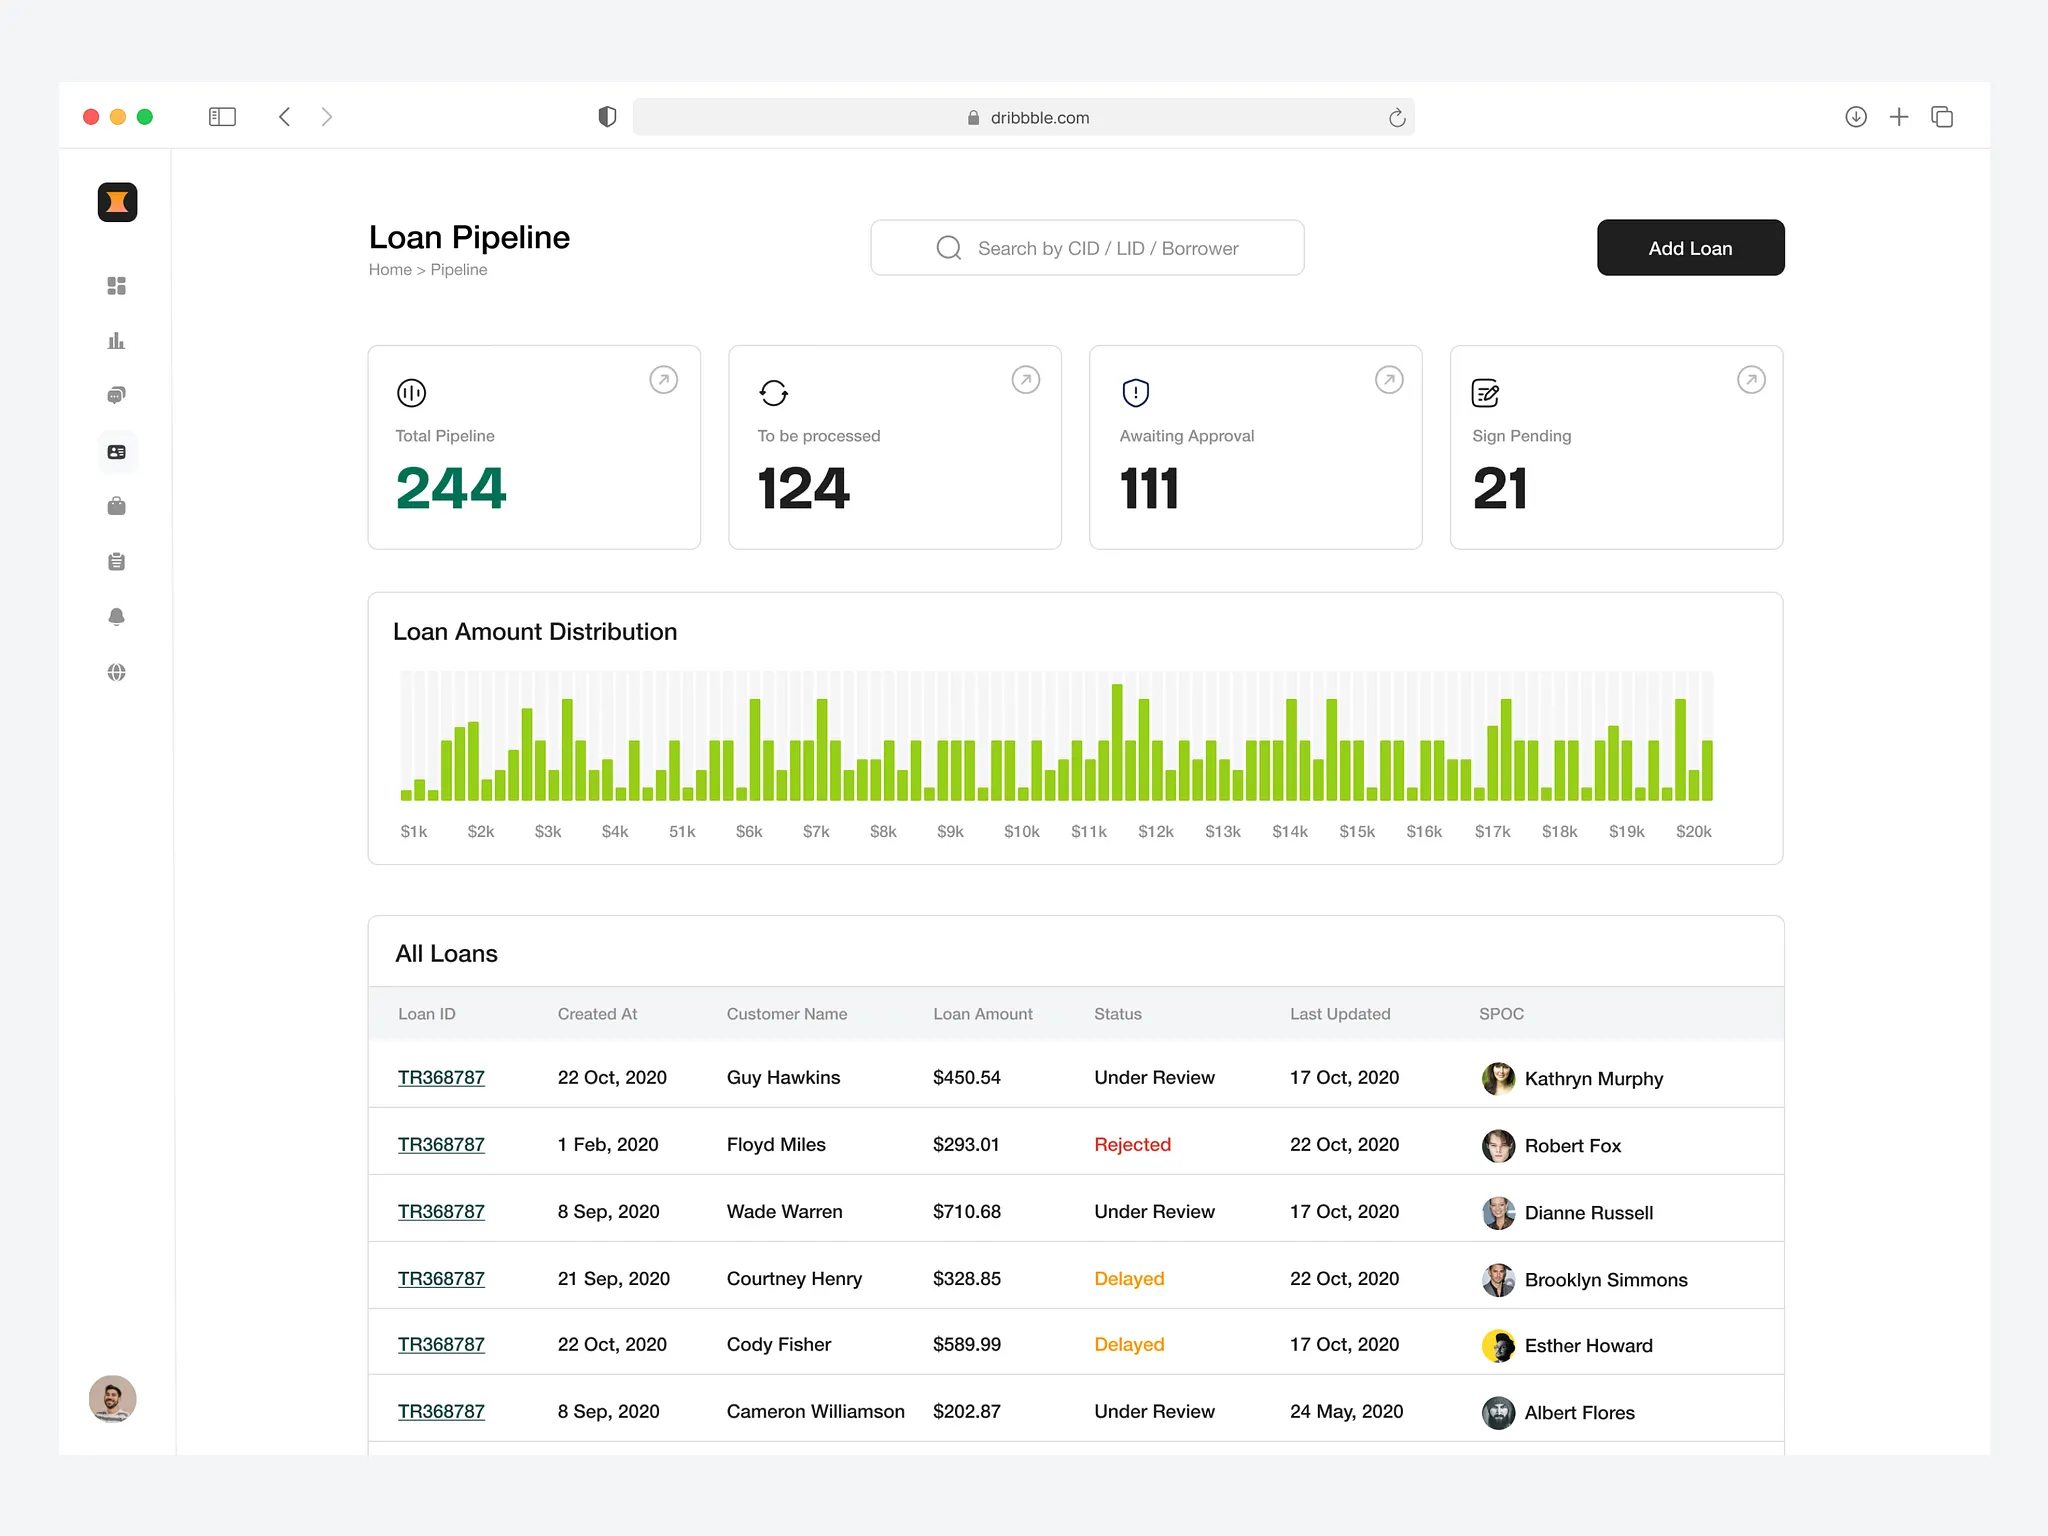Click the Status column header
The image size is (2048, 1536).
(x=1117, y=1014)
